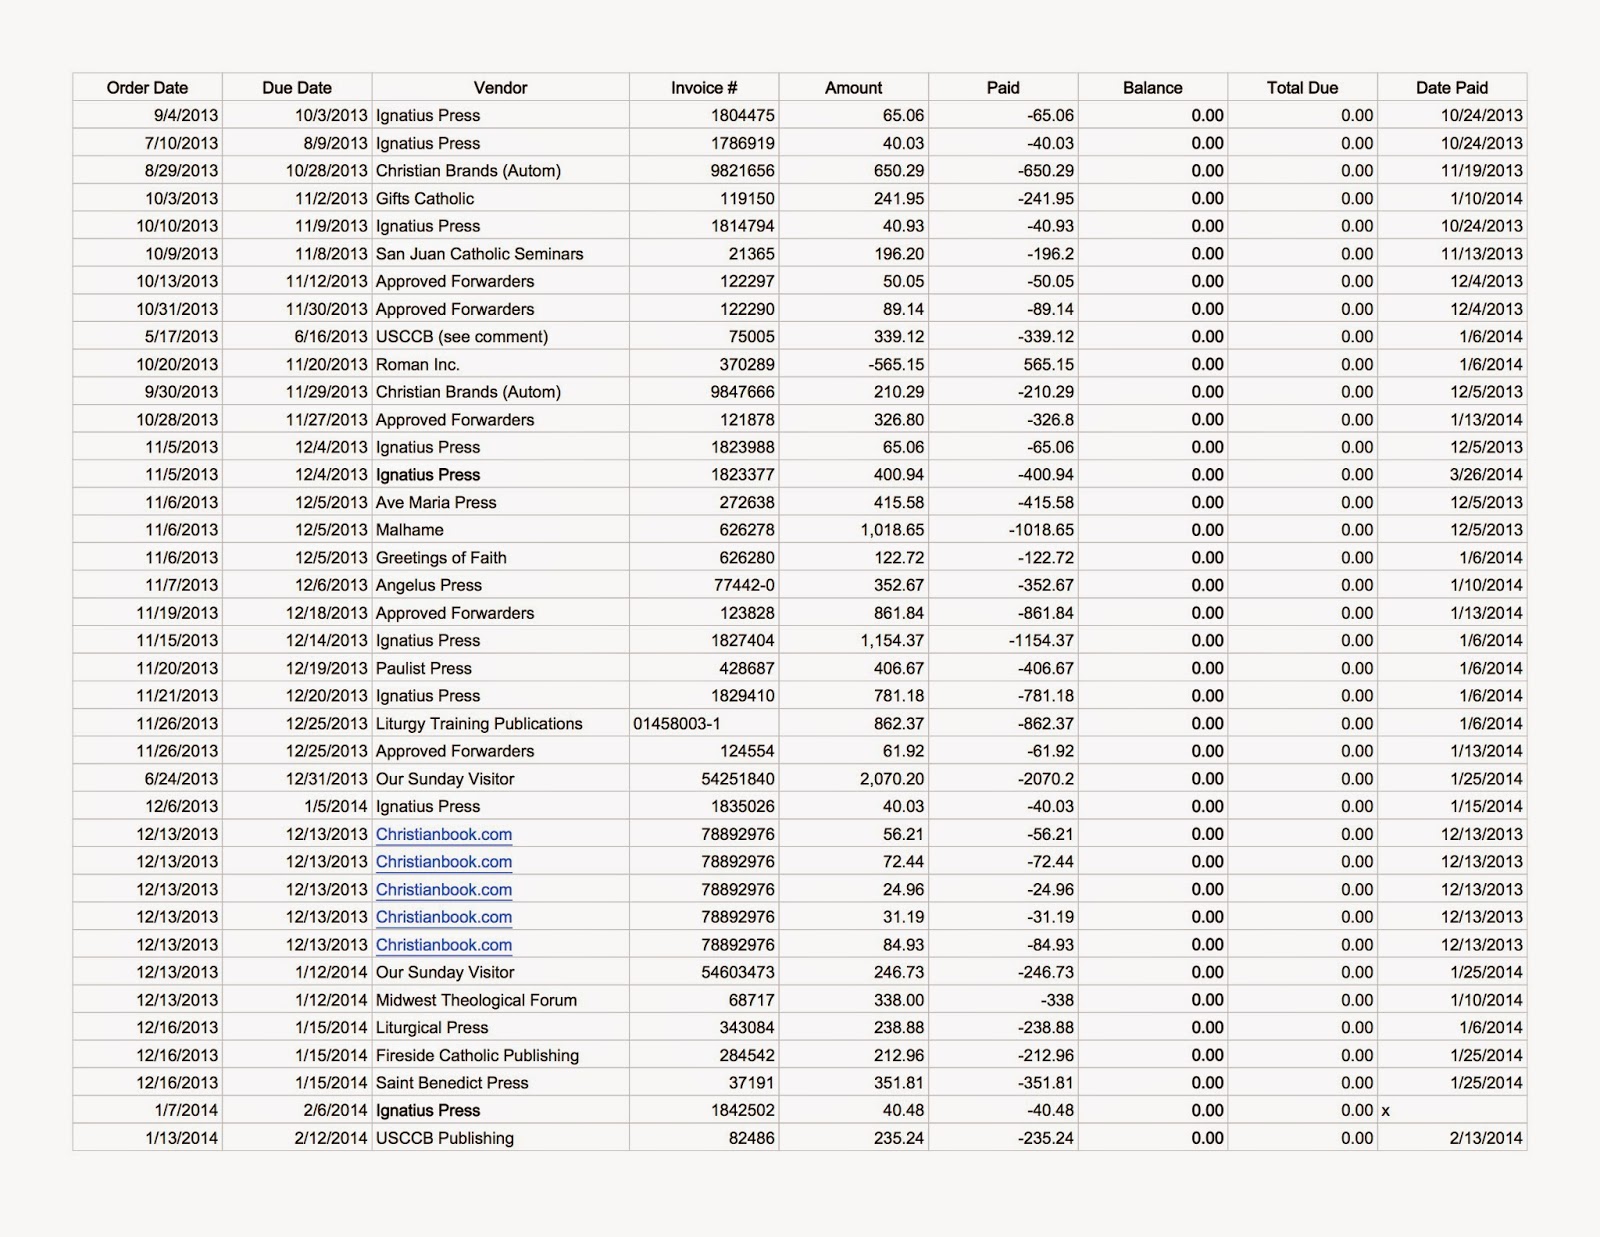Click the USCCB (see comment) vendor cell
The height and width of the screenshot is (1237, 1600).
tap(500, 337)
